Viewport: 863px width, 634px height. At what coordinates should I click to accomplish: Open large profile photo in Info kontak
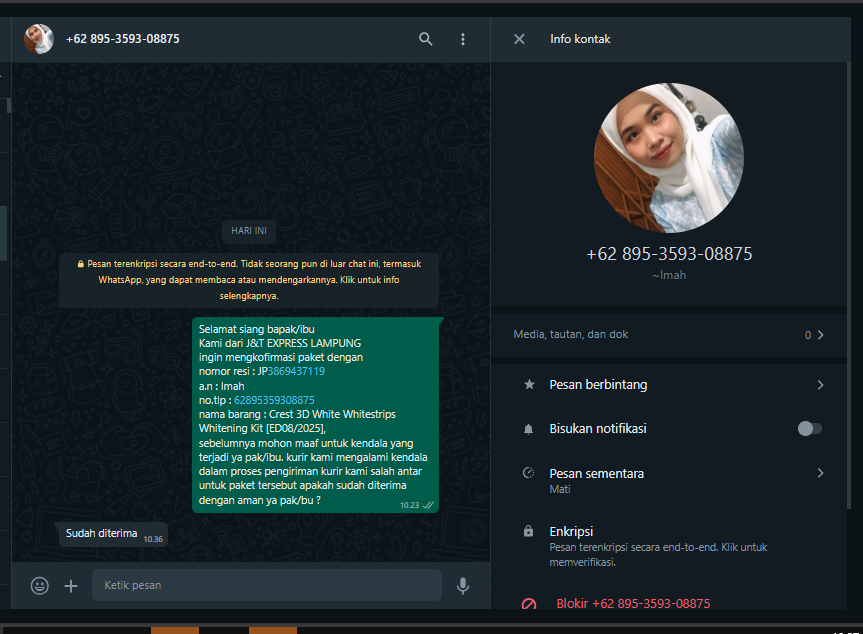669,158
